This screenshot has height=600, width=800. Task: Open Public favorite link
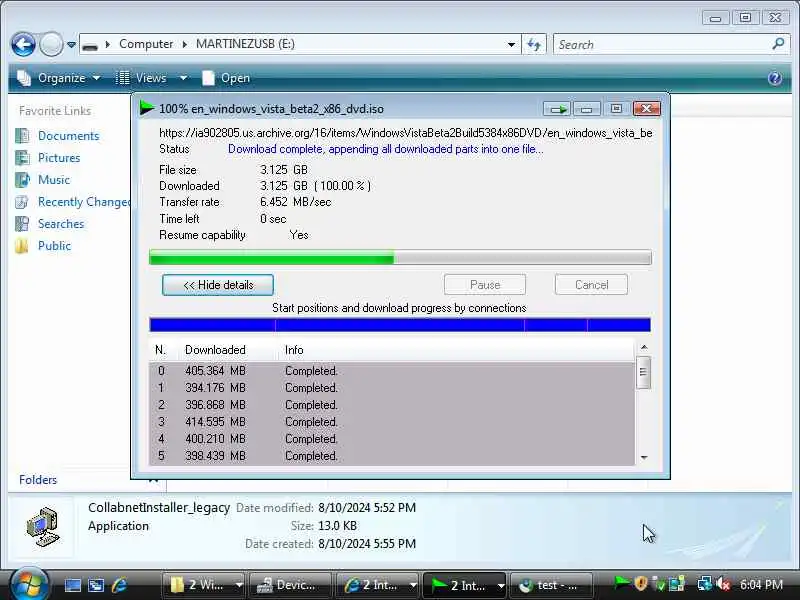pyautogui.click(x=55, y=245)
